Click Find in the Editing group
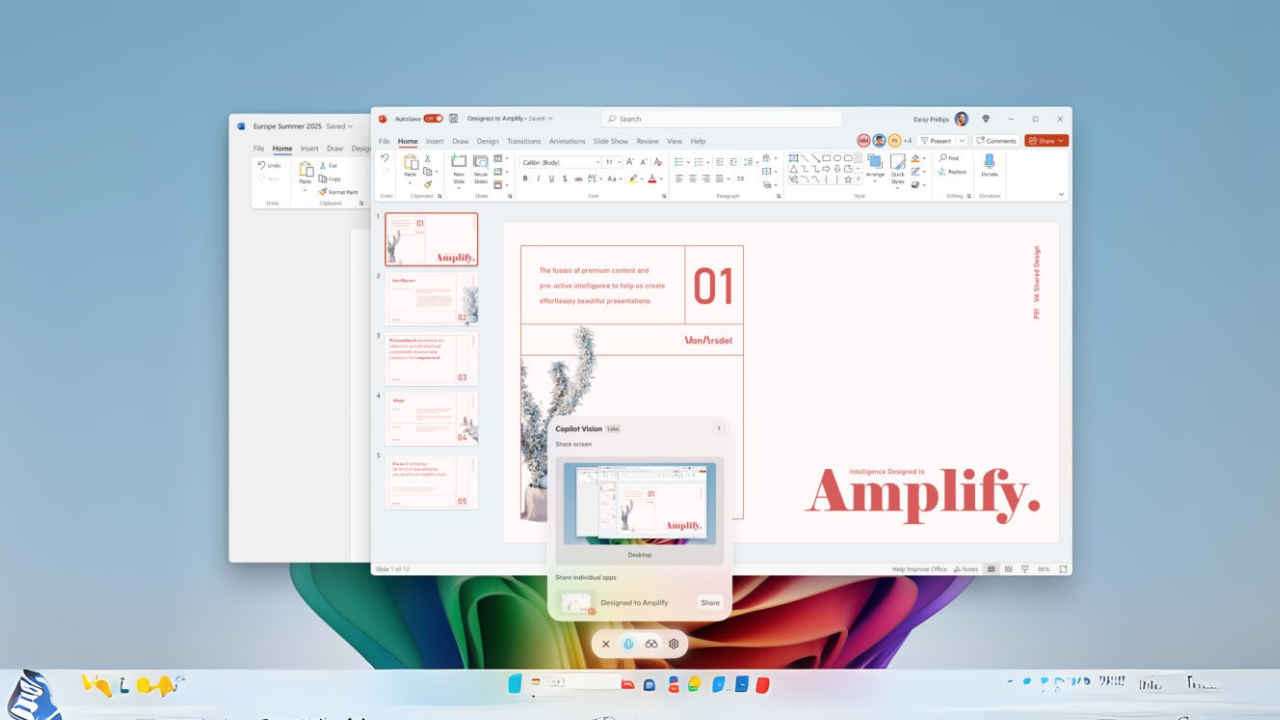Image resolution: width=1280 pixels, height=720 pixels. [x=948, y=158]
